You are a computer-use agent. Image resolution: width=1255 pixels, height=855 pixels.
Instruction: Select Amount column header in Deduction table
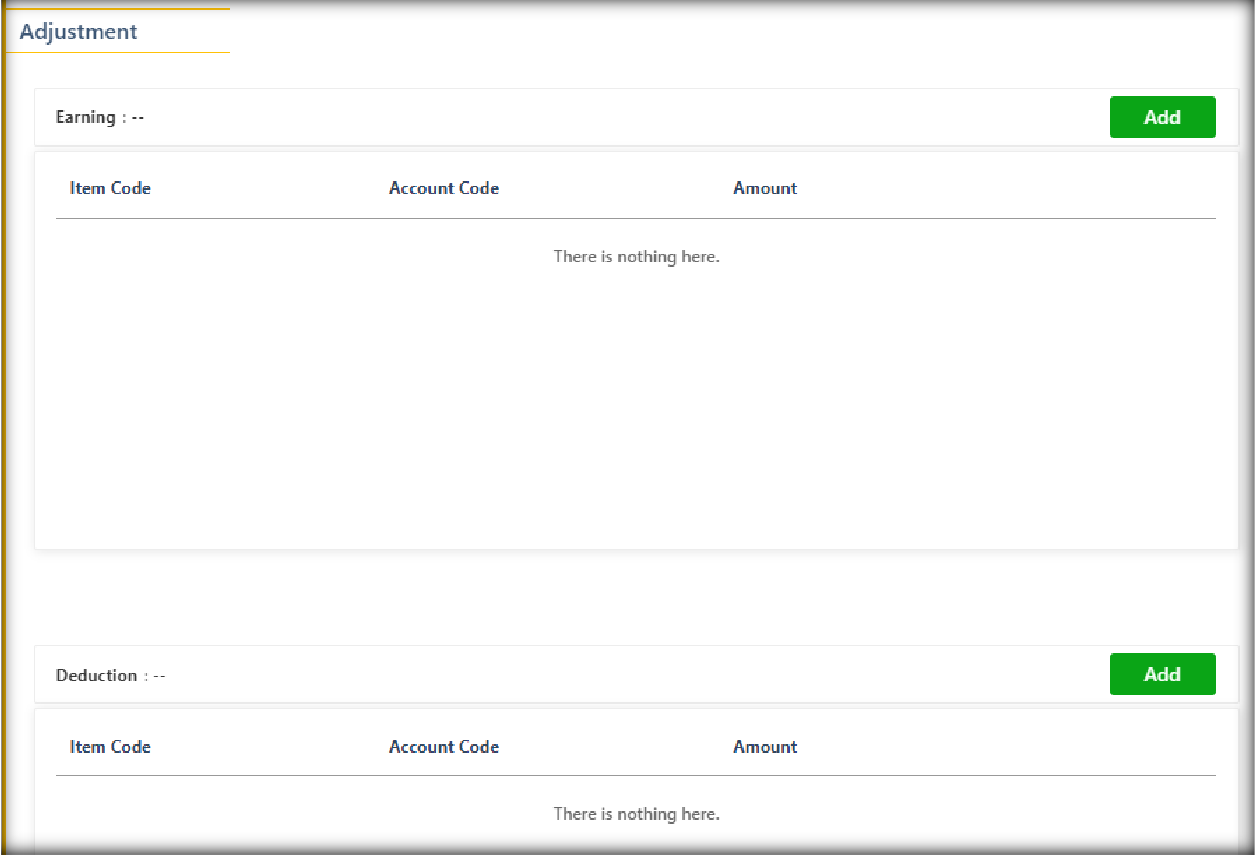tap(765, 747)
